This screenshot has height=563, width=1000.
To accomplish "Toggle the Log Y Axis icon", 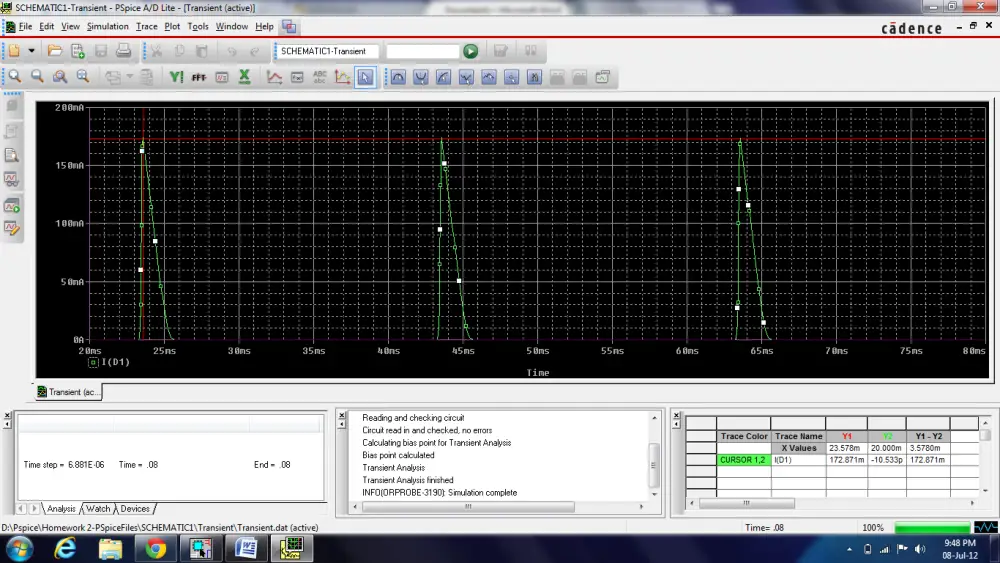I will click(176, 77).
